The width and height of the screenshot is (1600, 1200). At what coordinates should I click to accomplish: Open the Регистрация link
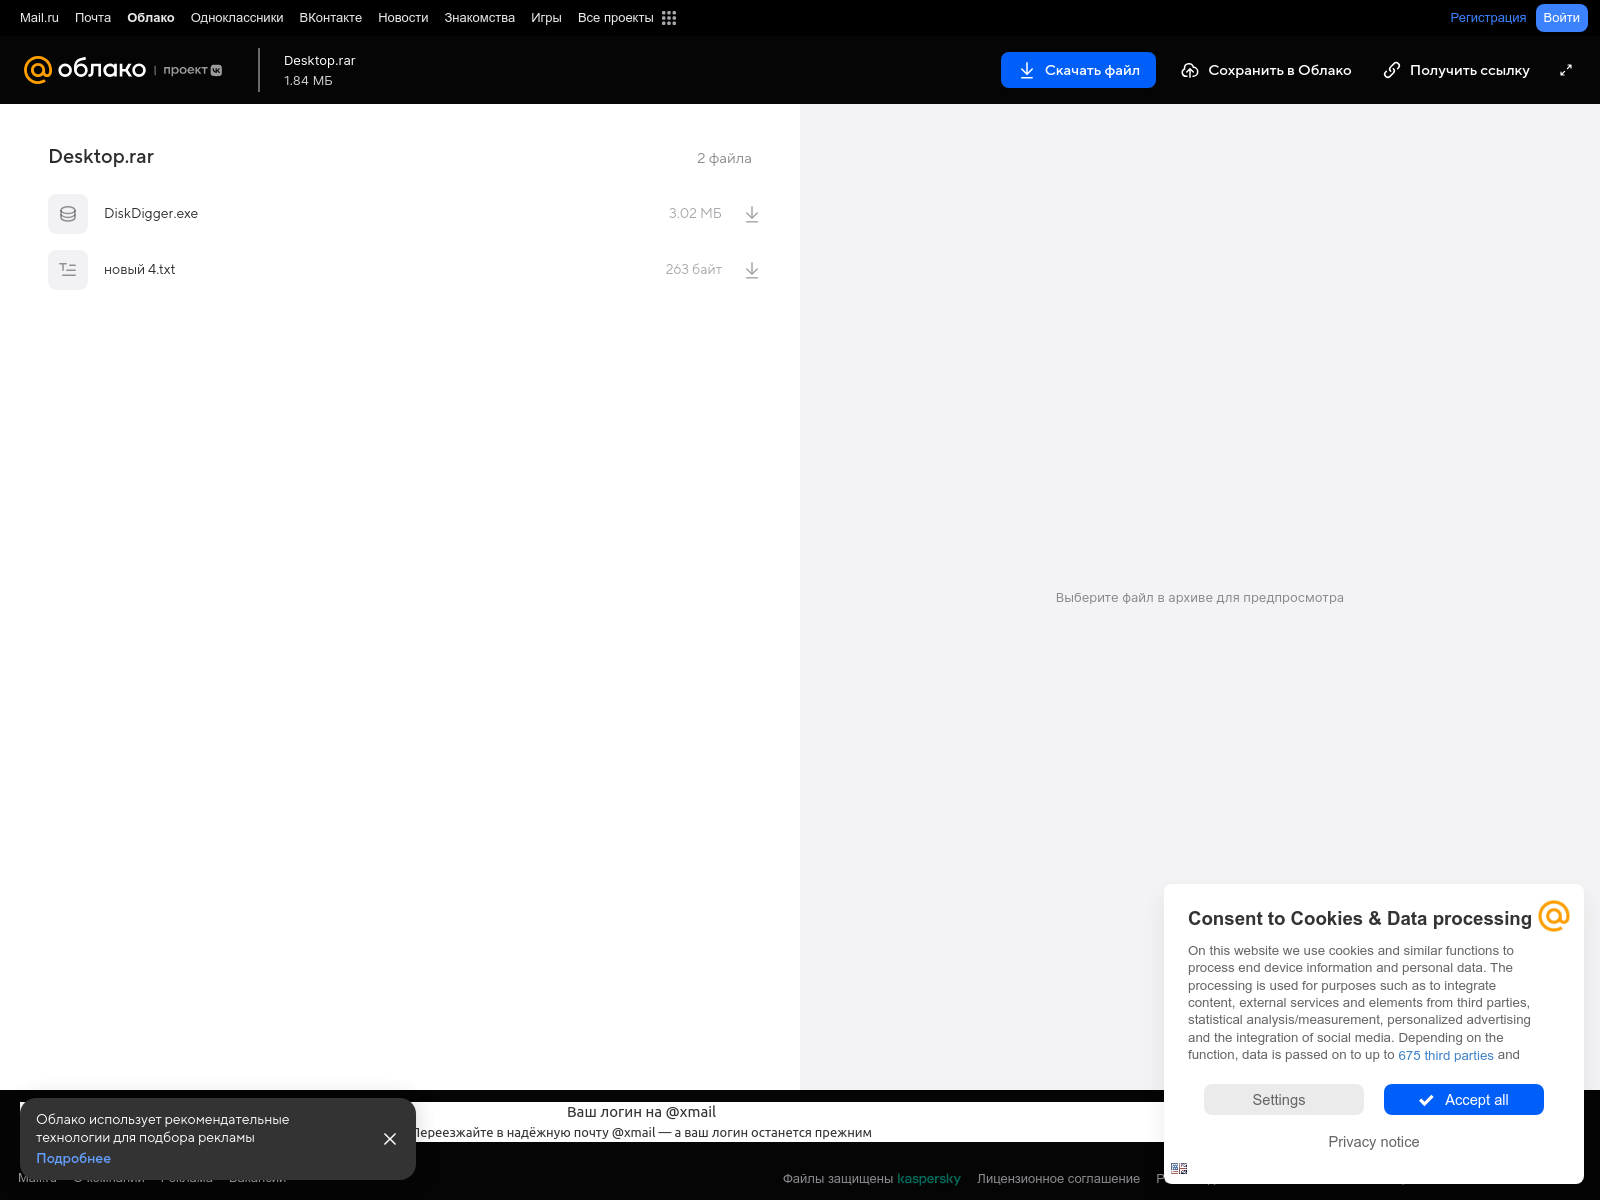pyautogui.click(x=1488, y=18)
